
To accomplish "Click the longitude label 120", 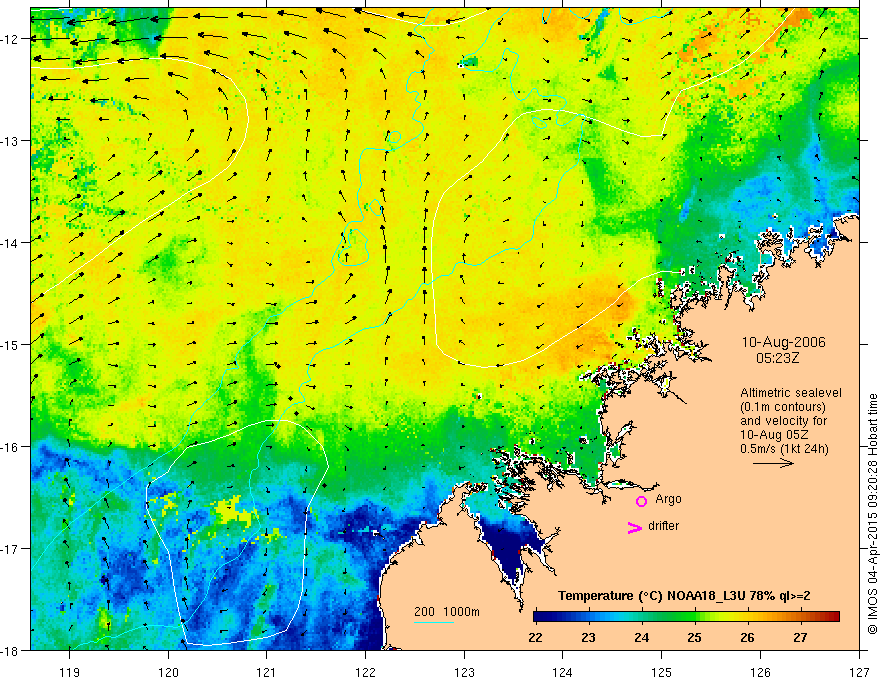I will point(168,672).
